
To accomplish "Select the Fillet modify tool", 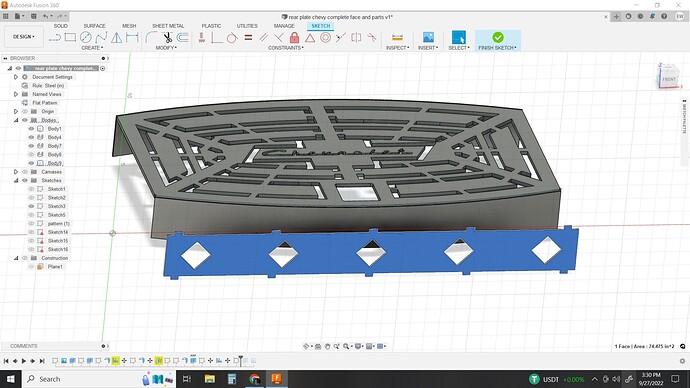I will 151,37.
